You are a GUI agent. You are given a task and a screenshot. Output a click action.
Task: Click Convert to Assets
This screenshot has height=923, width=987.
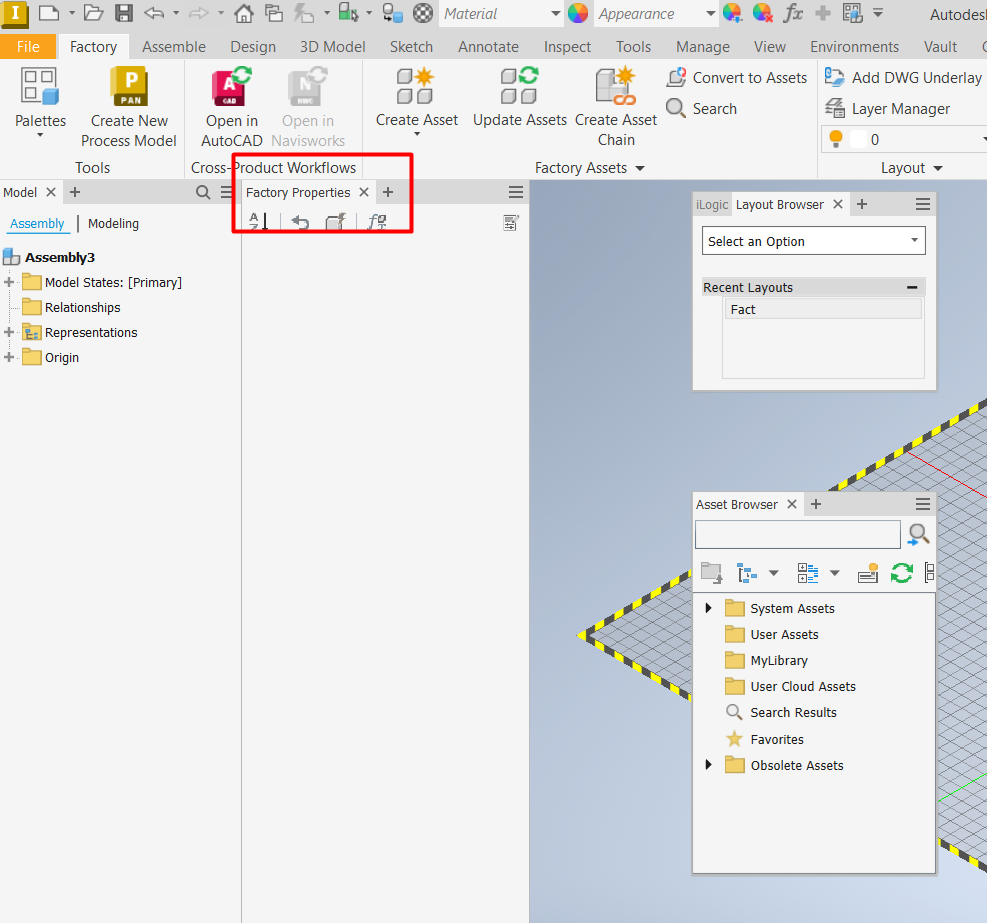coord(737,77)
